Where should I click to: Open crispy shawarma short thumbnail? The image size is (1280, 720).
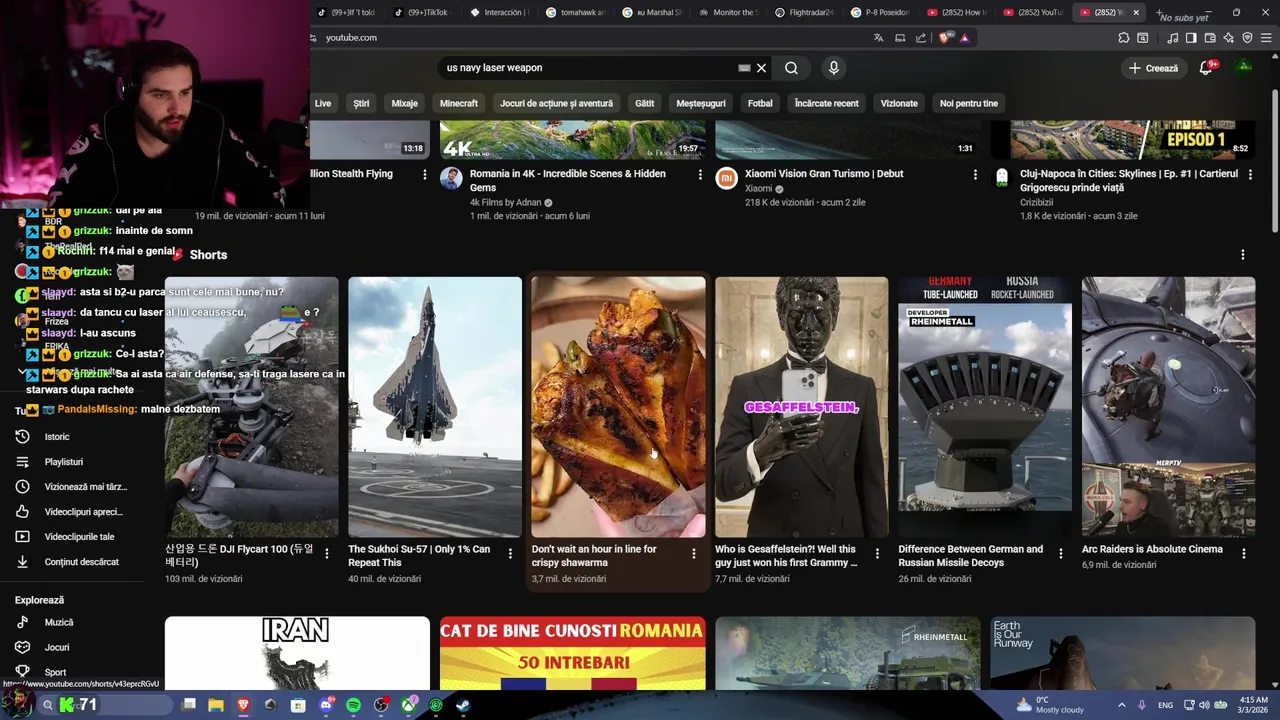[618, 407]
